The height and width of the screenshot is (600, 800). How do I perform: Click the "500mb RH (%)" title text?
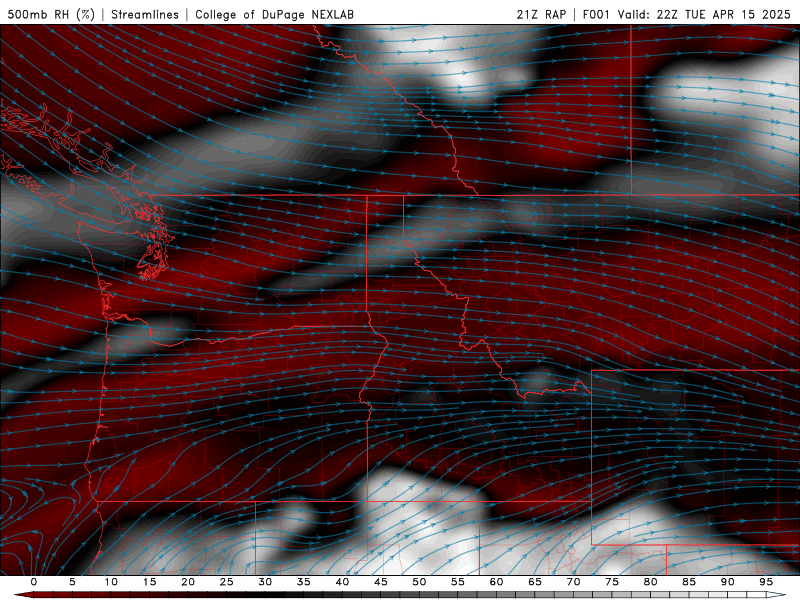tap(51, 14)
